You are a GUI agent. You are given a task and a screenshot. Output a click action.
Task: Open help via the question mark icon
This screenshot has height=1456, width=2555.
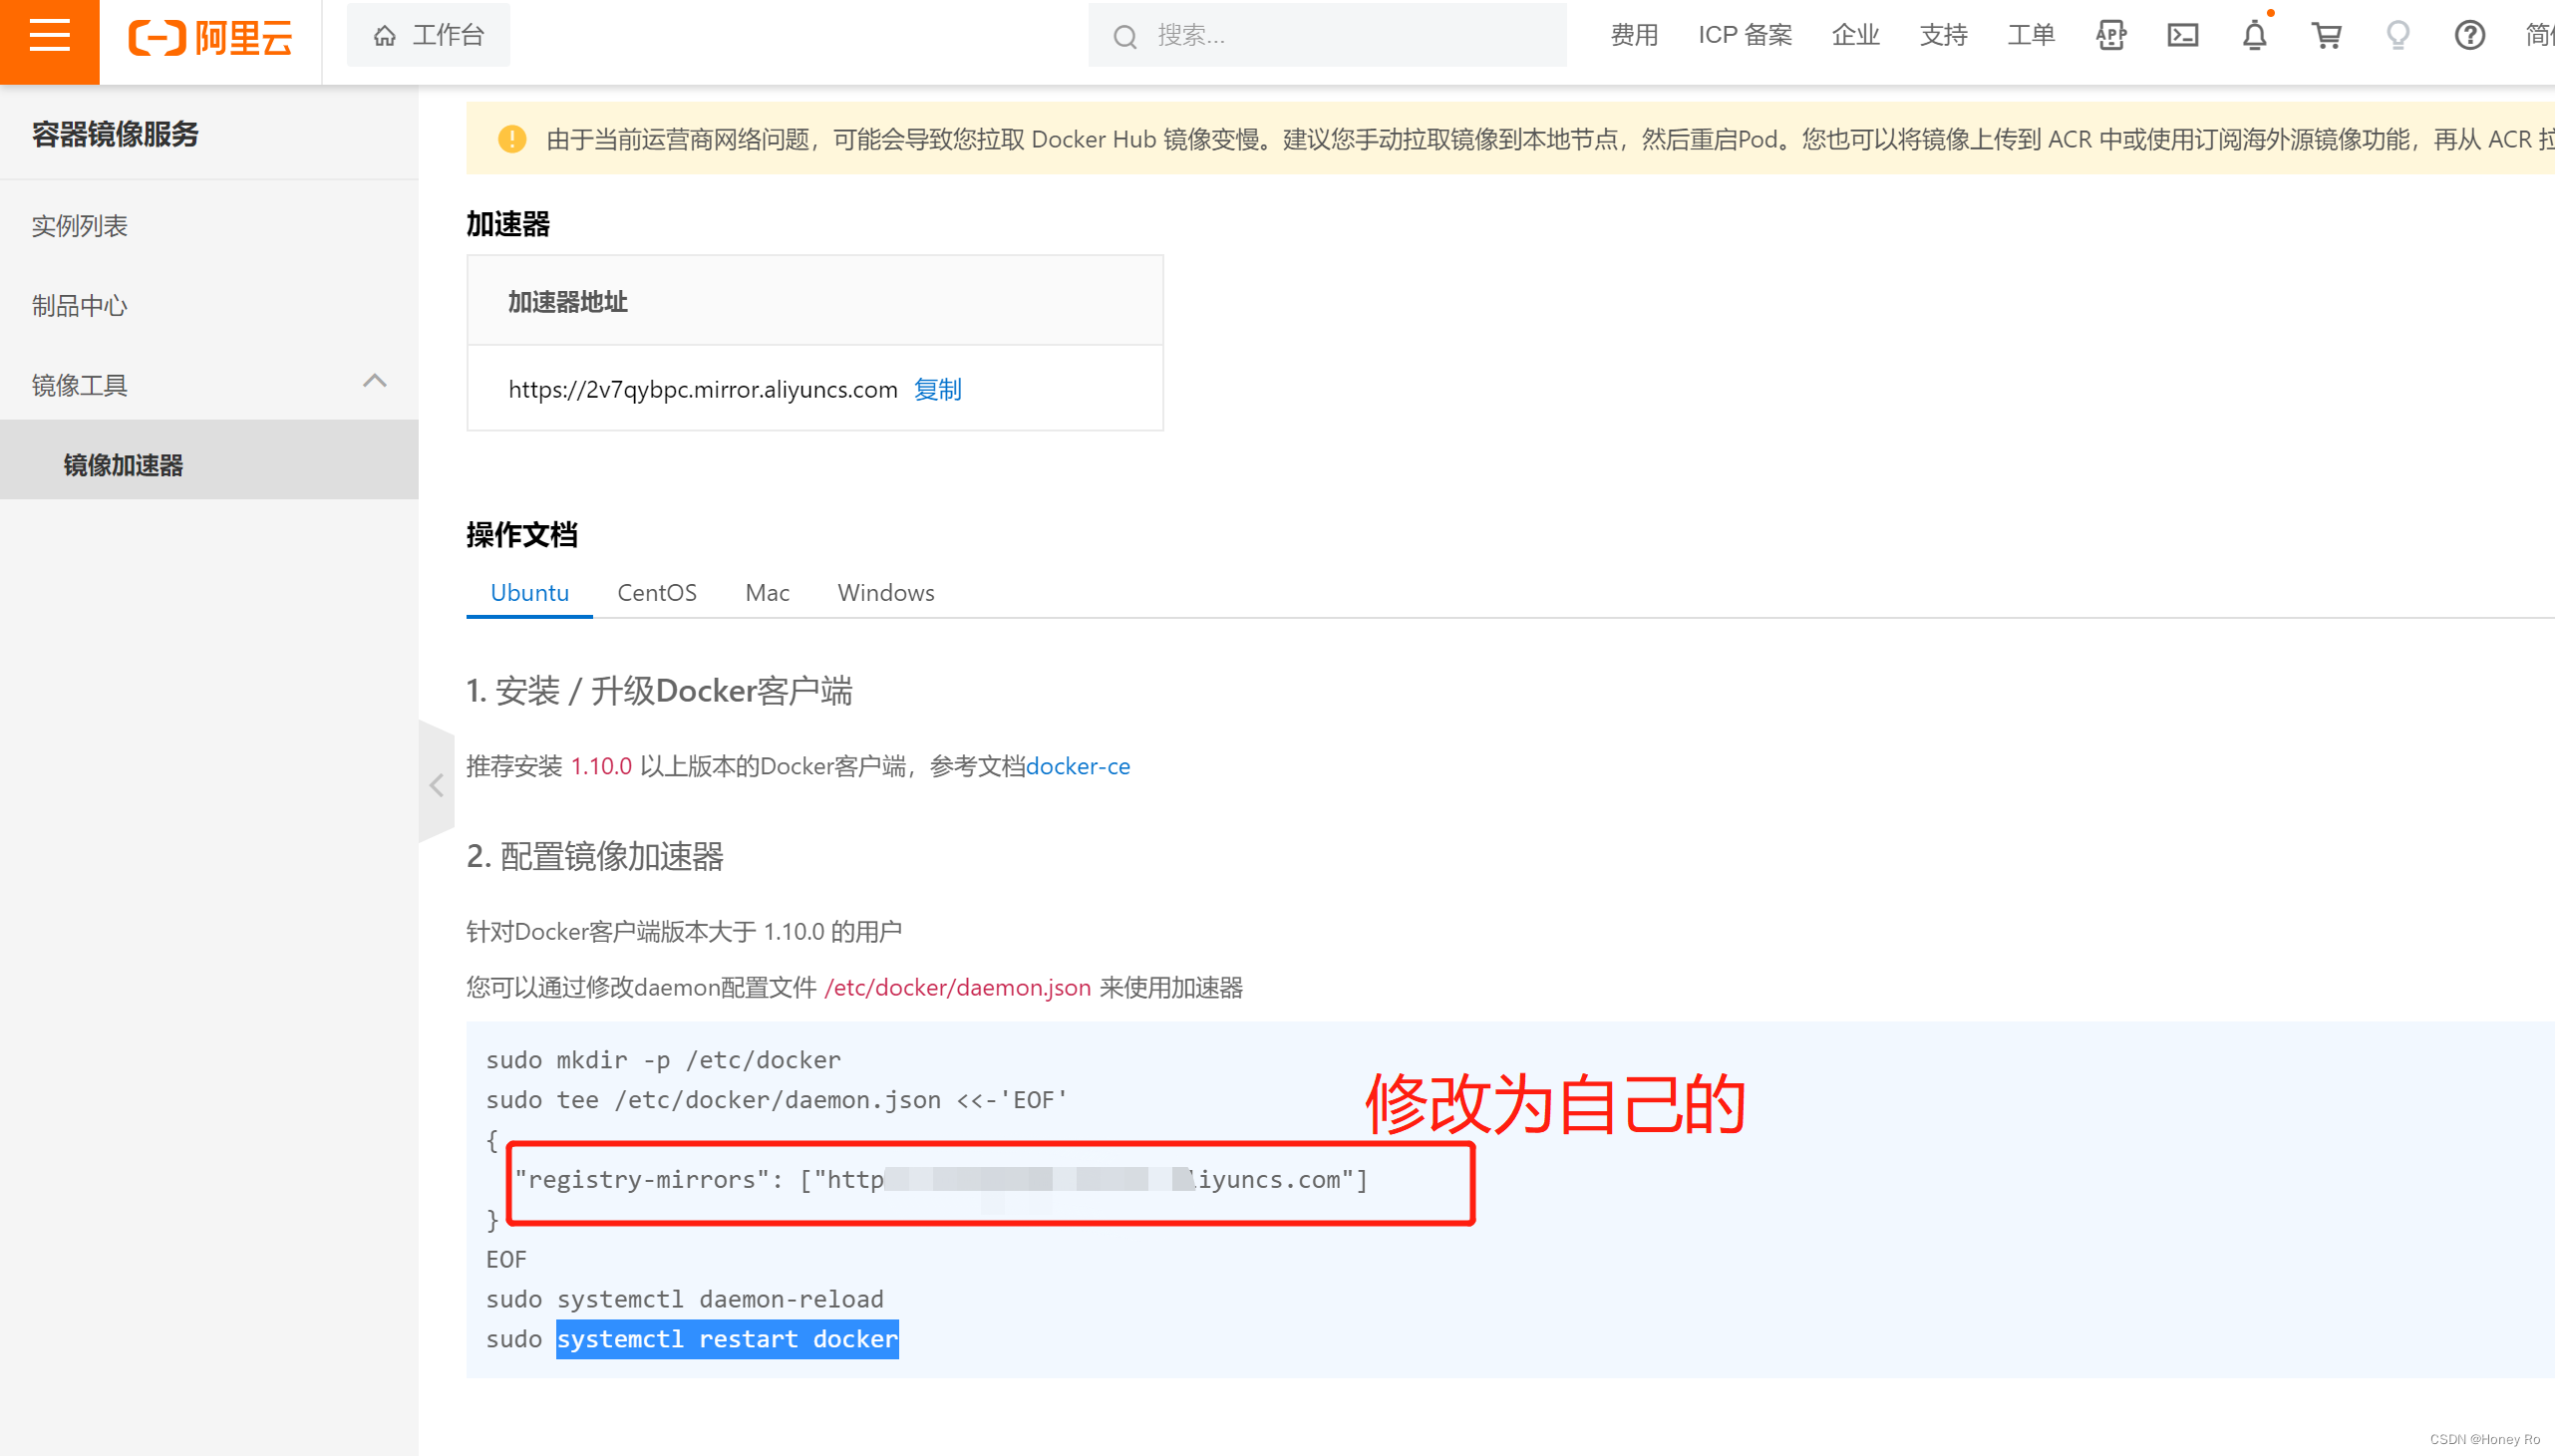(x=2470, y=36)
